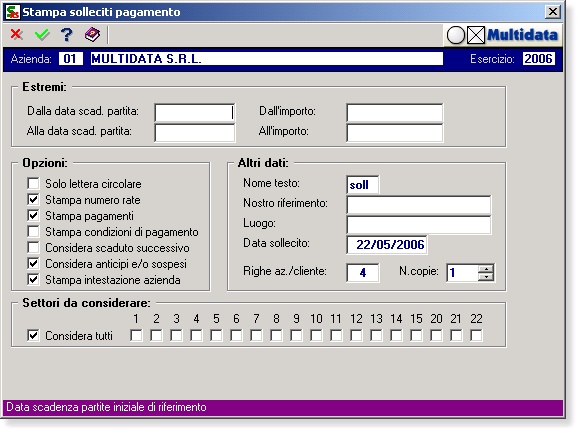Click the Luogo input field
The height and width of the screenshot is (430, 577).
(x=419, y=225)
